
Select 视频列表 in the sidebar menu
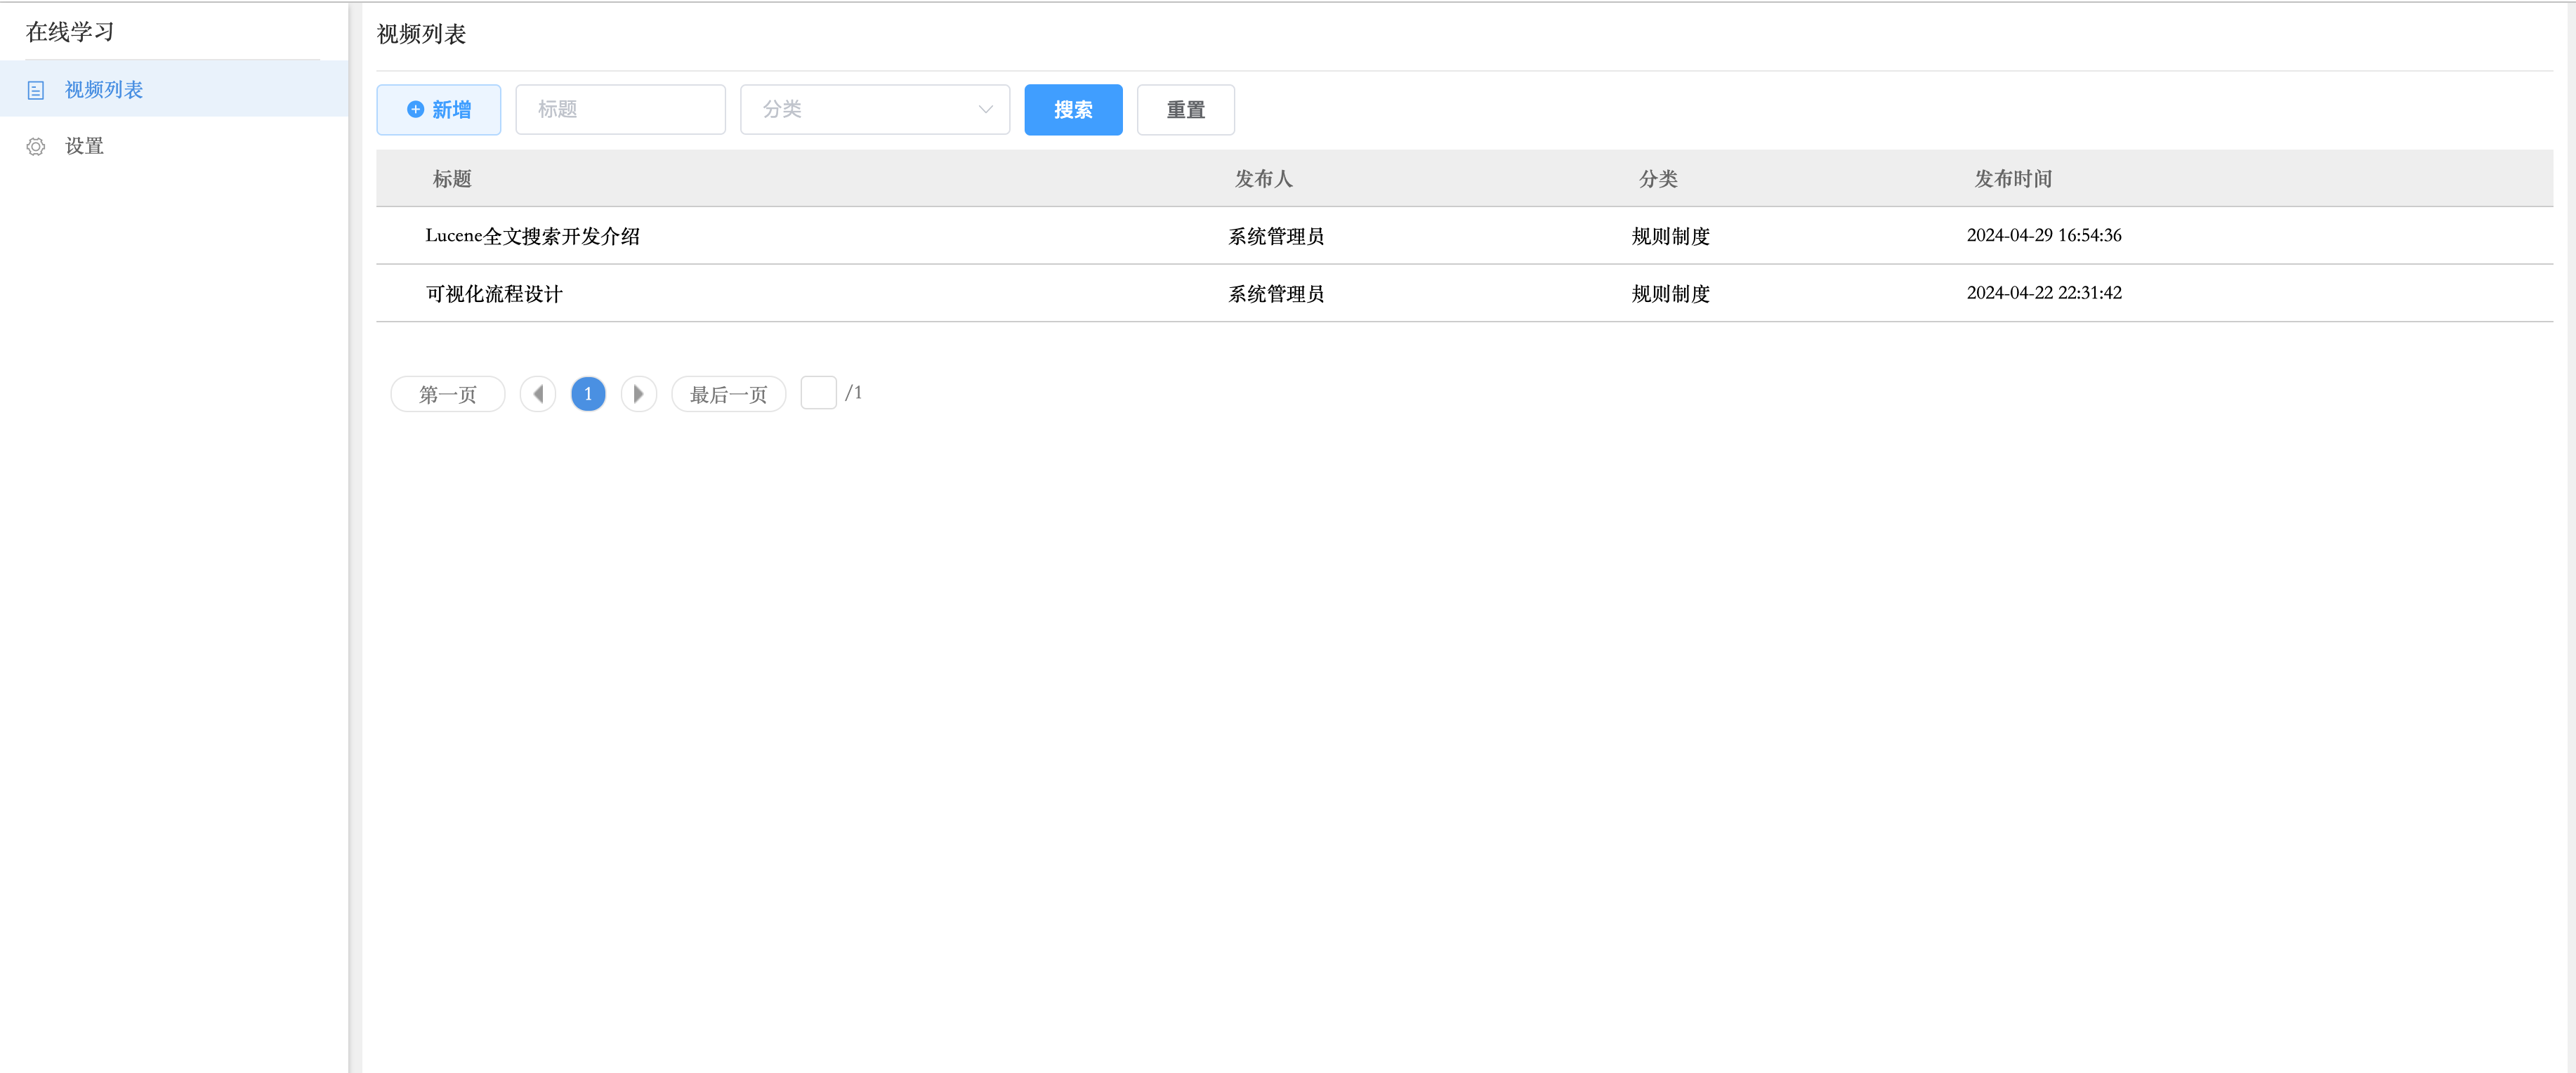[x=104, y=90]
